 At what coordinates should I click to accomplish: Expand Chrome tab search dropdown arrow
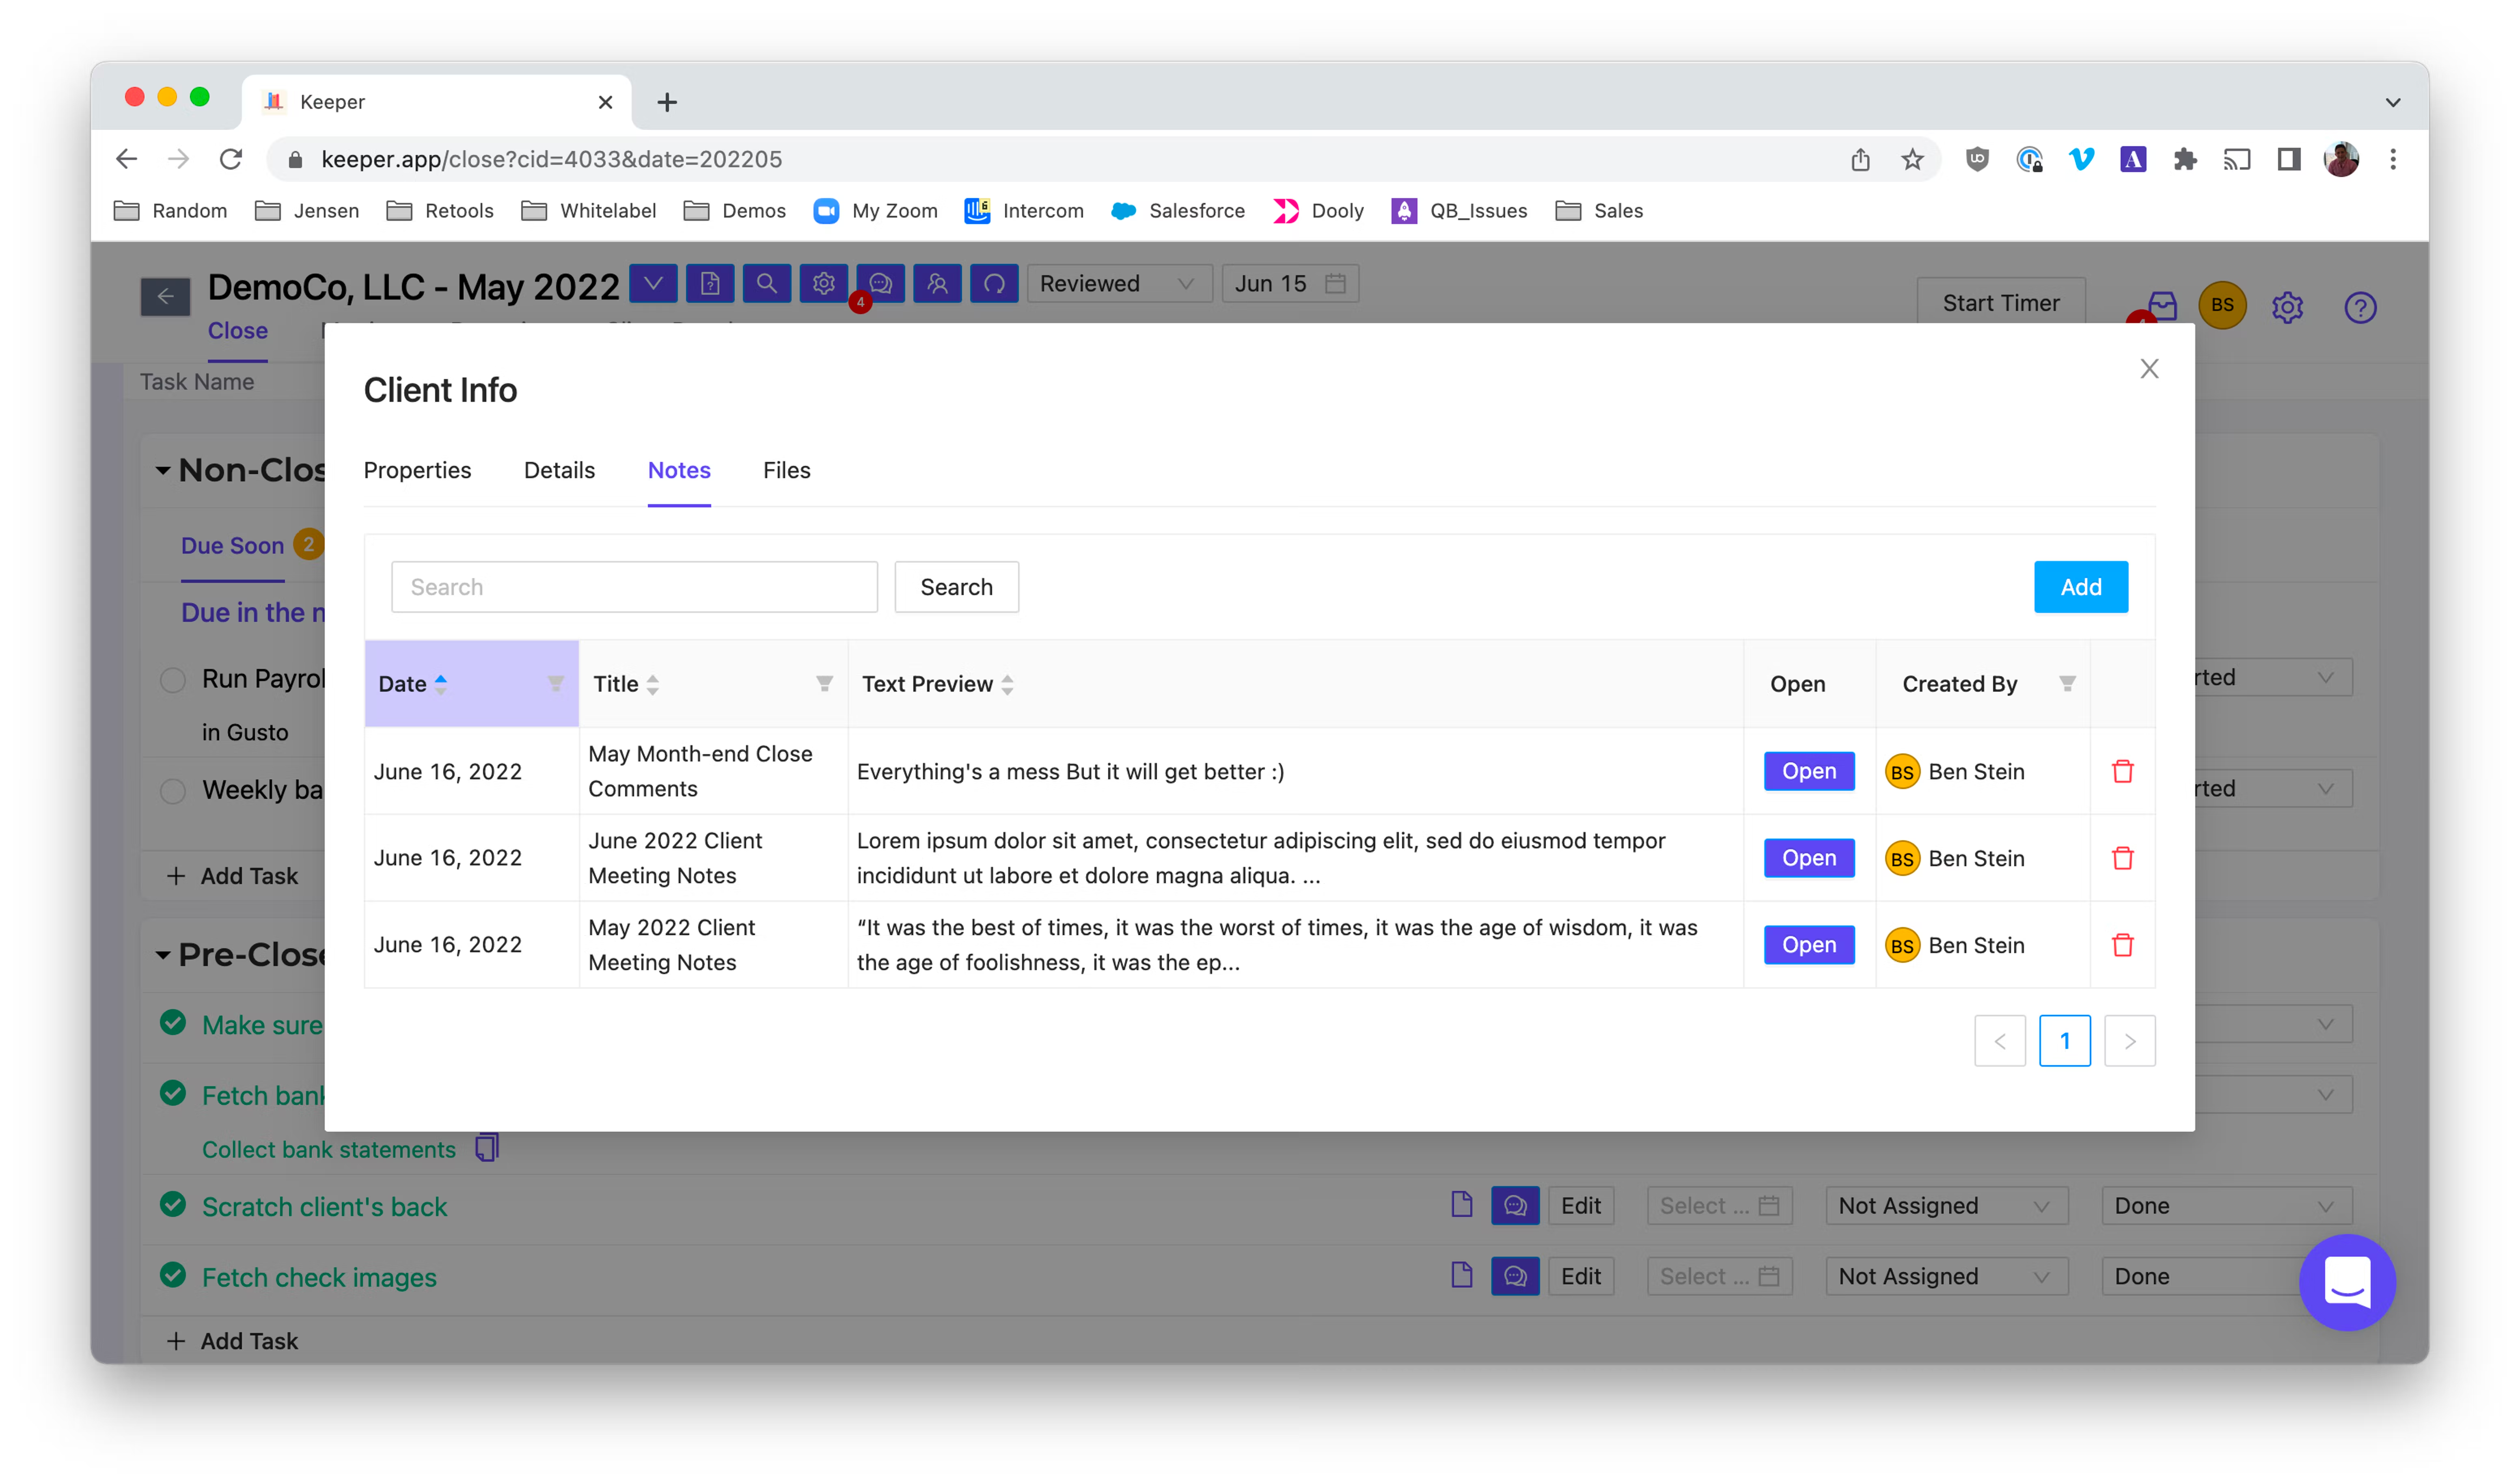point(2392,102)
